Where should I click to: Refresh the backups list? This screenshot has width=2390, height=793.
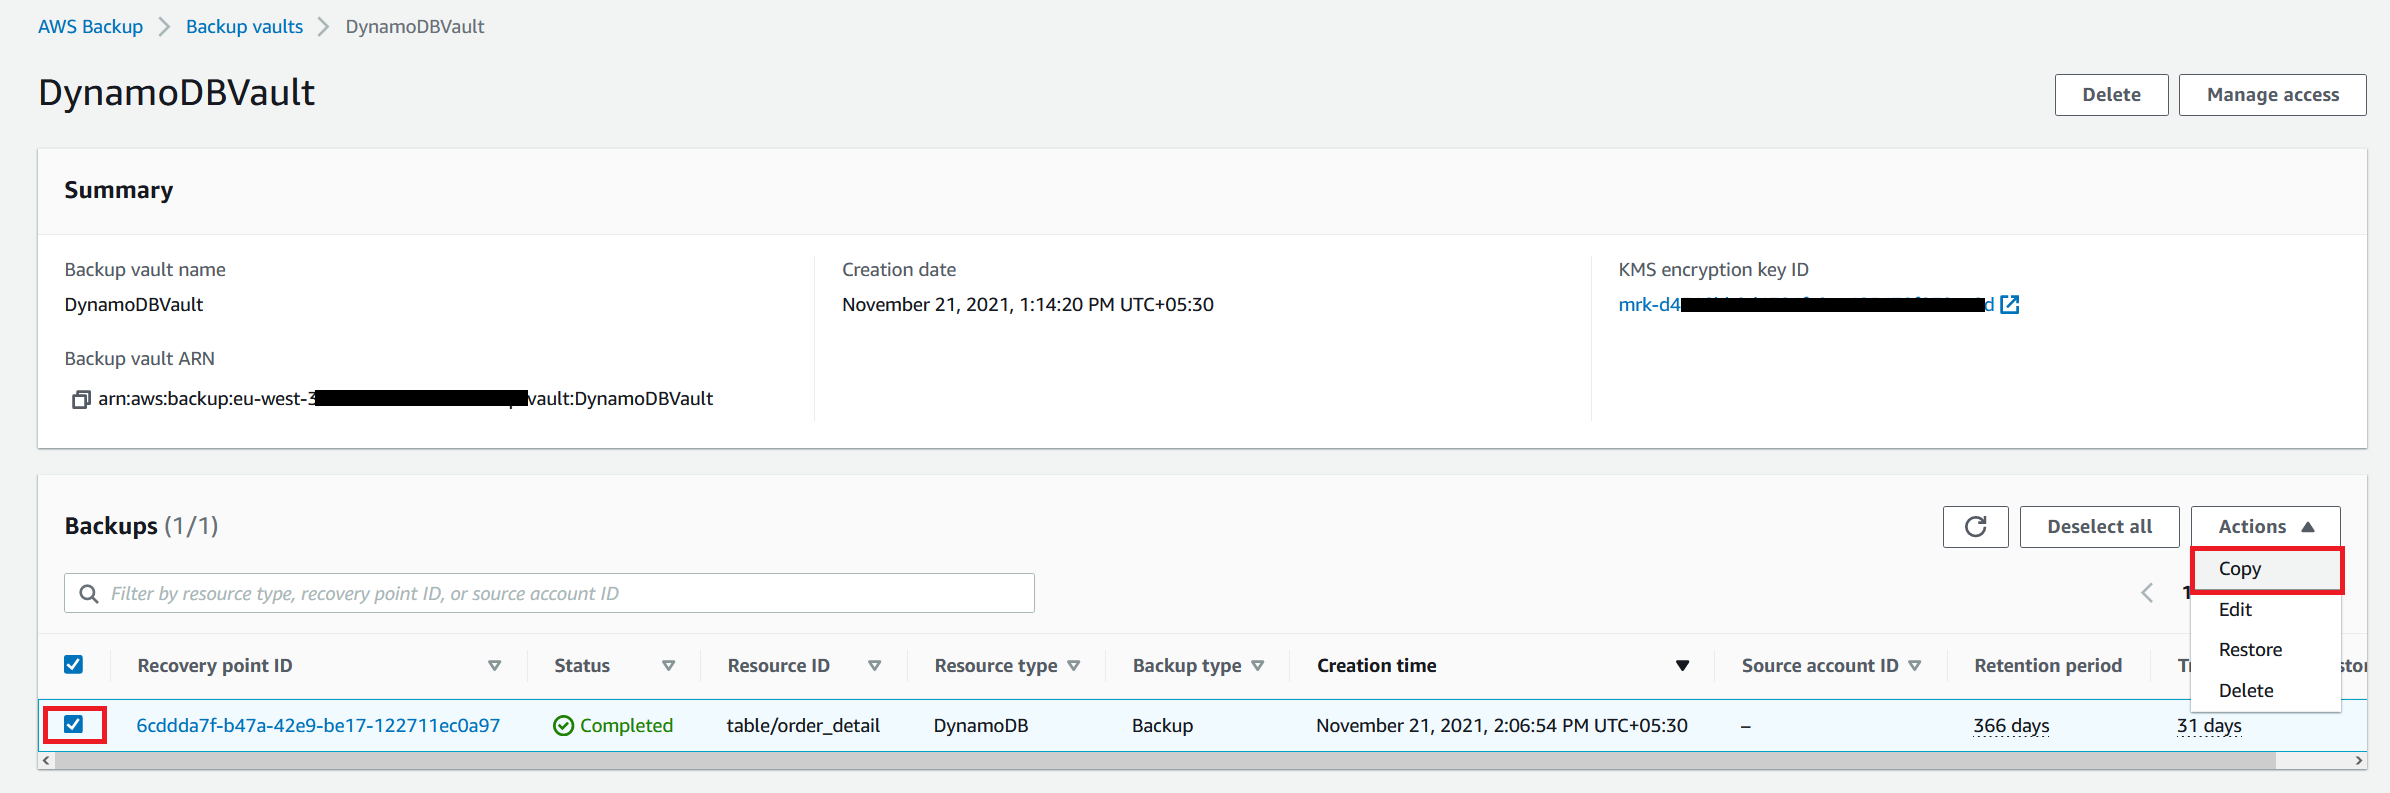[x=1975, y=527]
